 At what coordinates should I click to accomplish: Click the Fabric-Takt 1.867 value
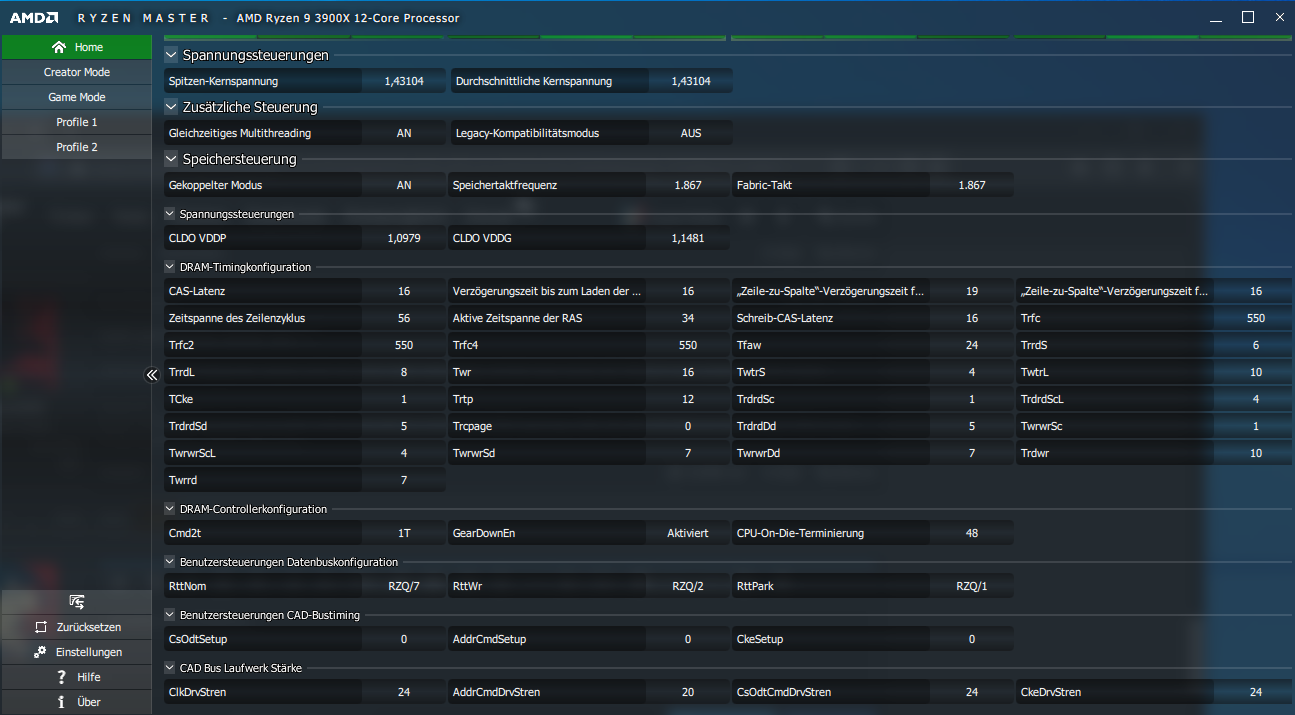(x=972, y=185)
